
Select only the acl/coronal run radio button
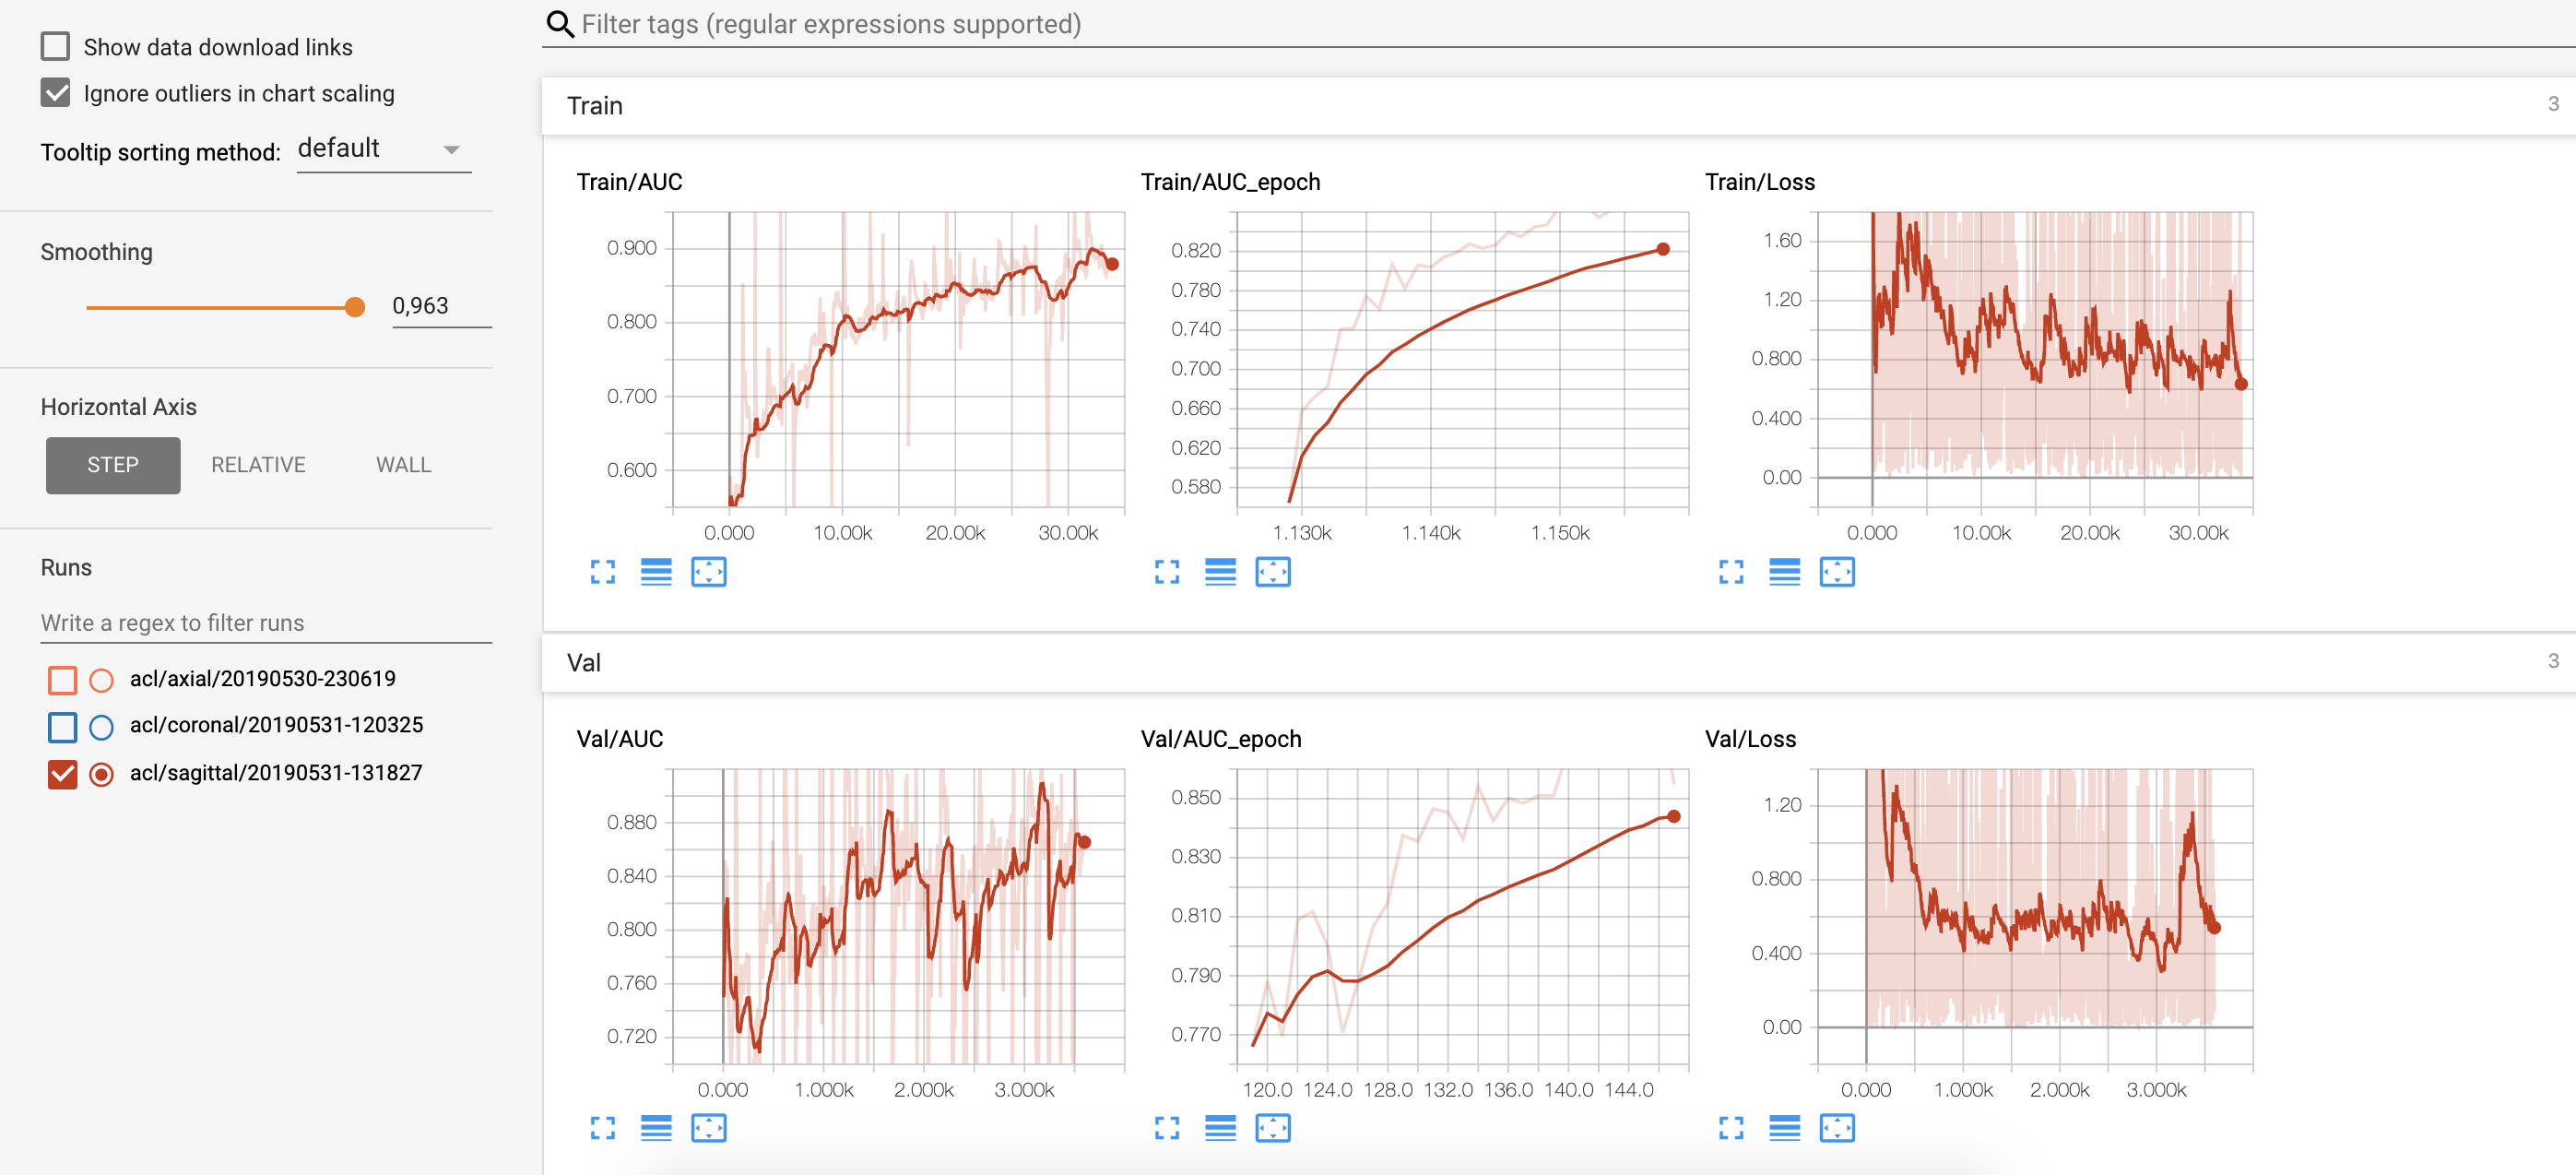[101, 727]
